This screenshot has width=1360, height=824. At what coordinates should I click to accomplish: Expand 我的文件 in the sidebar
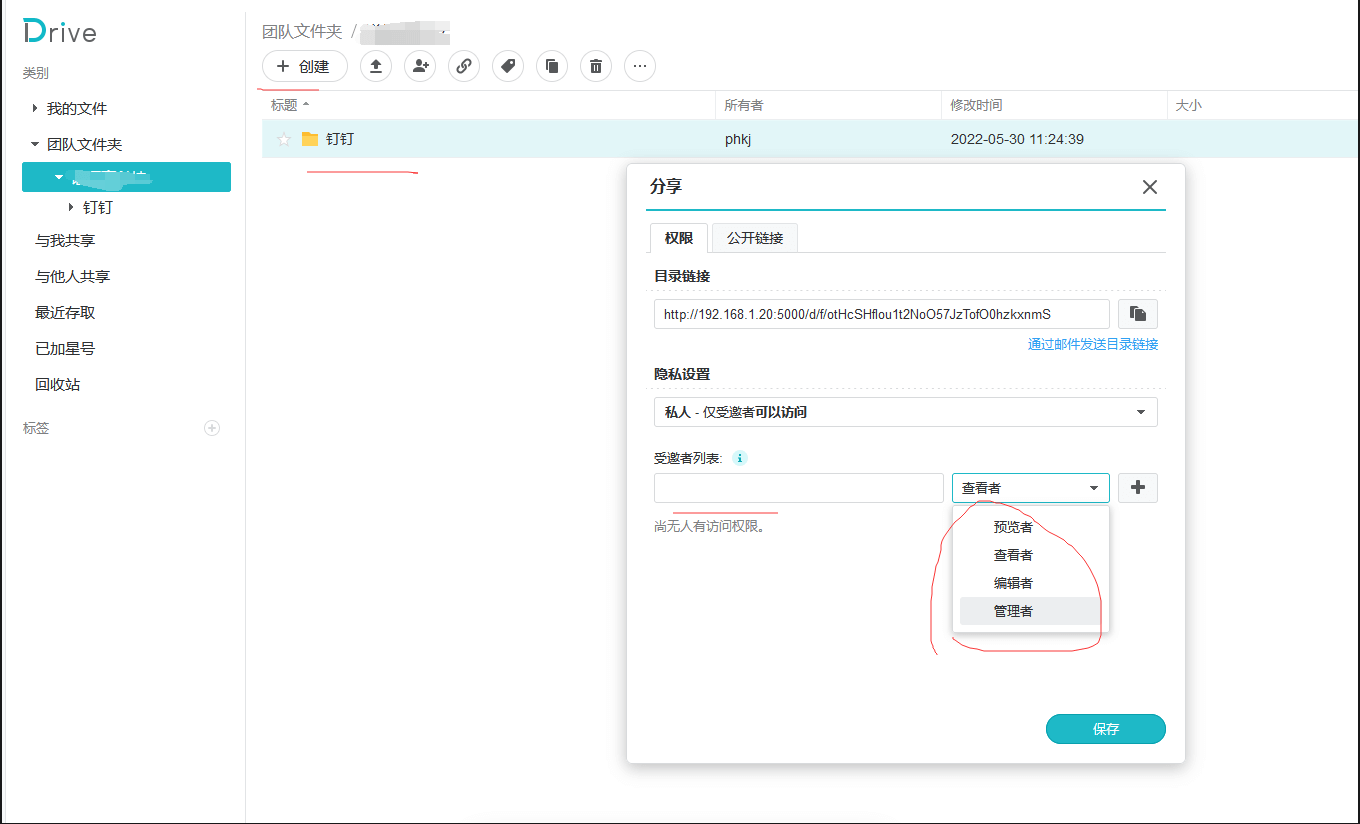35,108
